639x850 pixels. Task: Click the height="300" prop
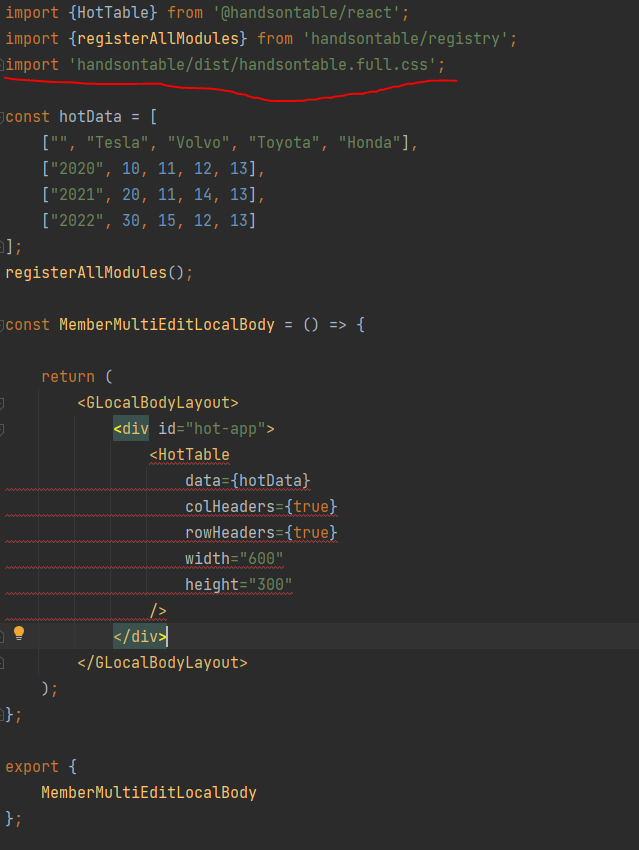[x=239, y=585]
